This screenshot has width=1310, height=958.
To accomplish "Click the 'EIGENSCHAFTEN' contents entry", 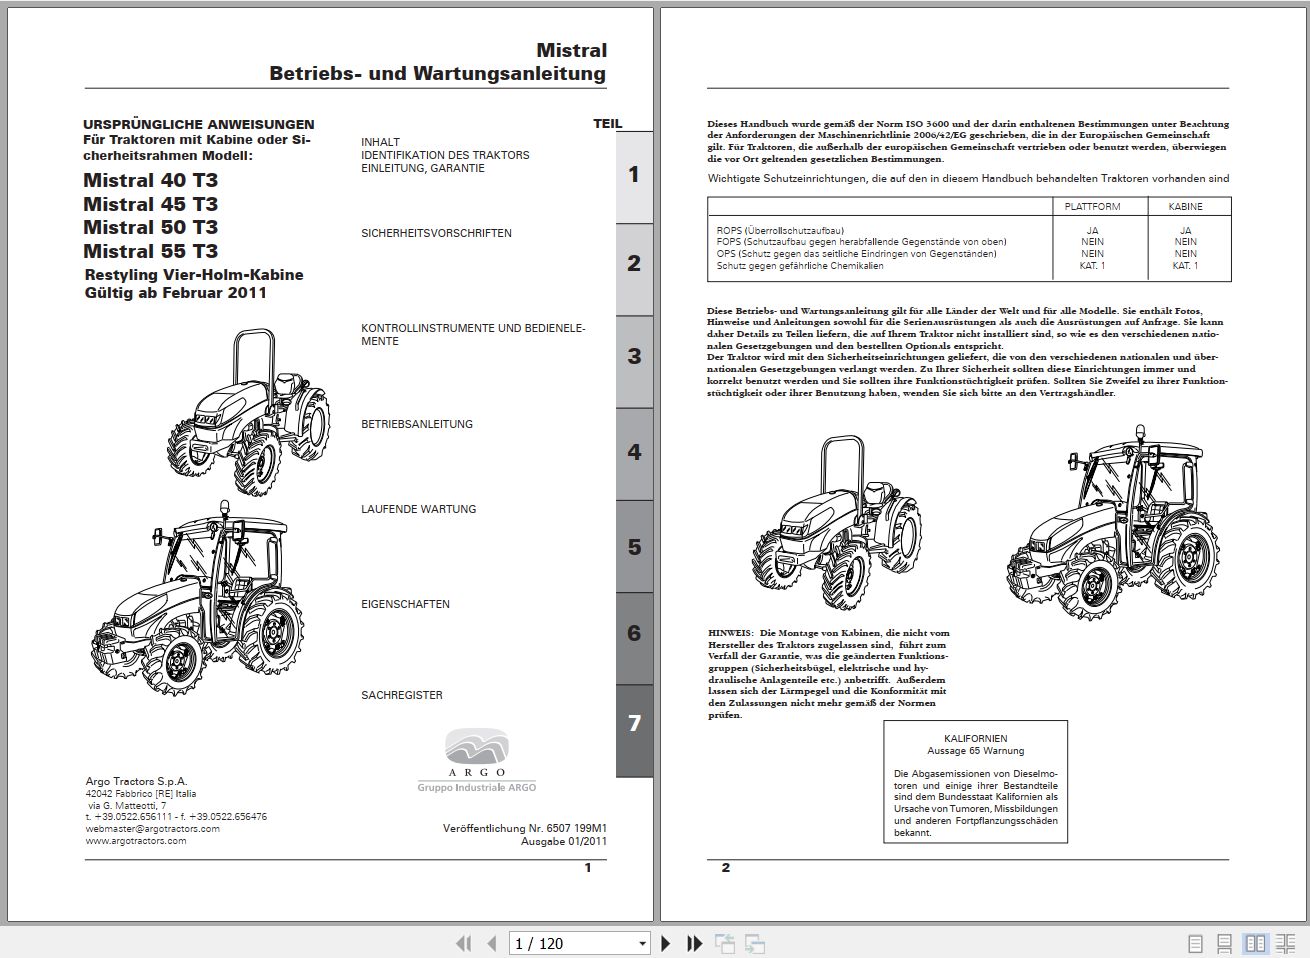I will (405, 604).
